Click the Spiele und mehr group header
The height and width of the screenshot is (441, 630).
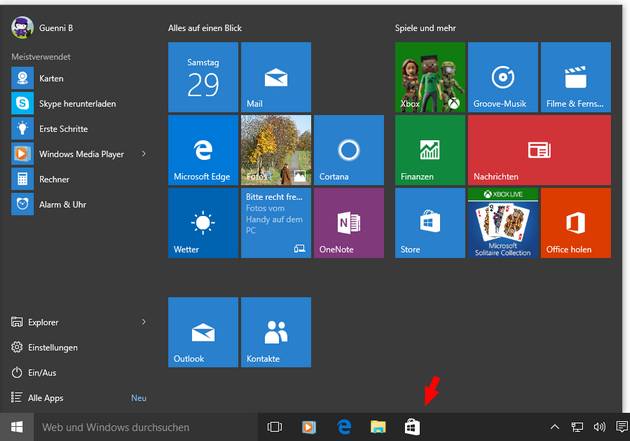[x=425, y=28]
